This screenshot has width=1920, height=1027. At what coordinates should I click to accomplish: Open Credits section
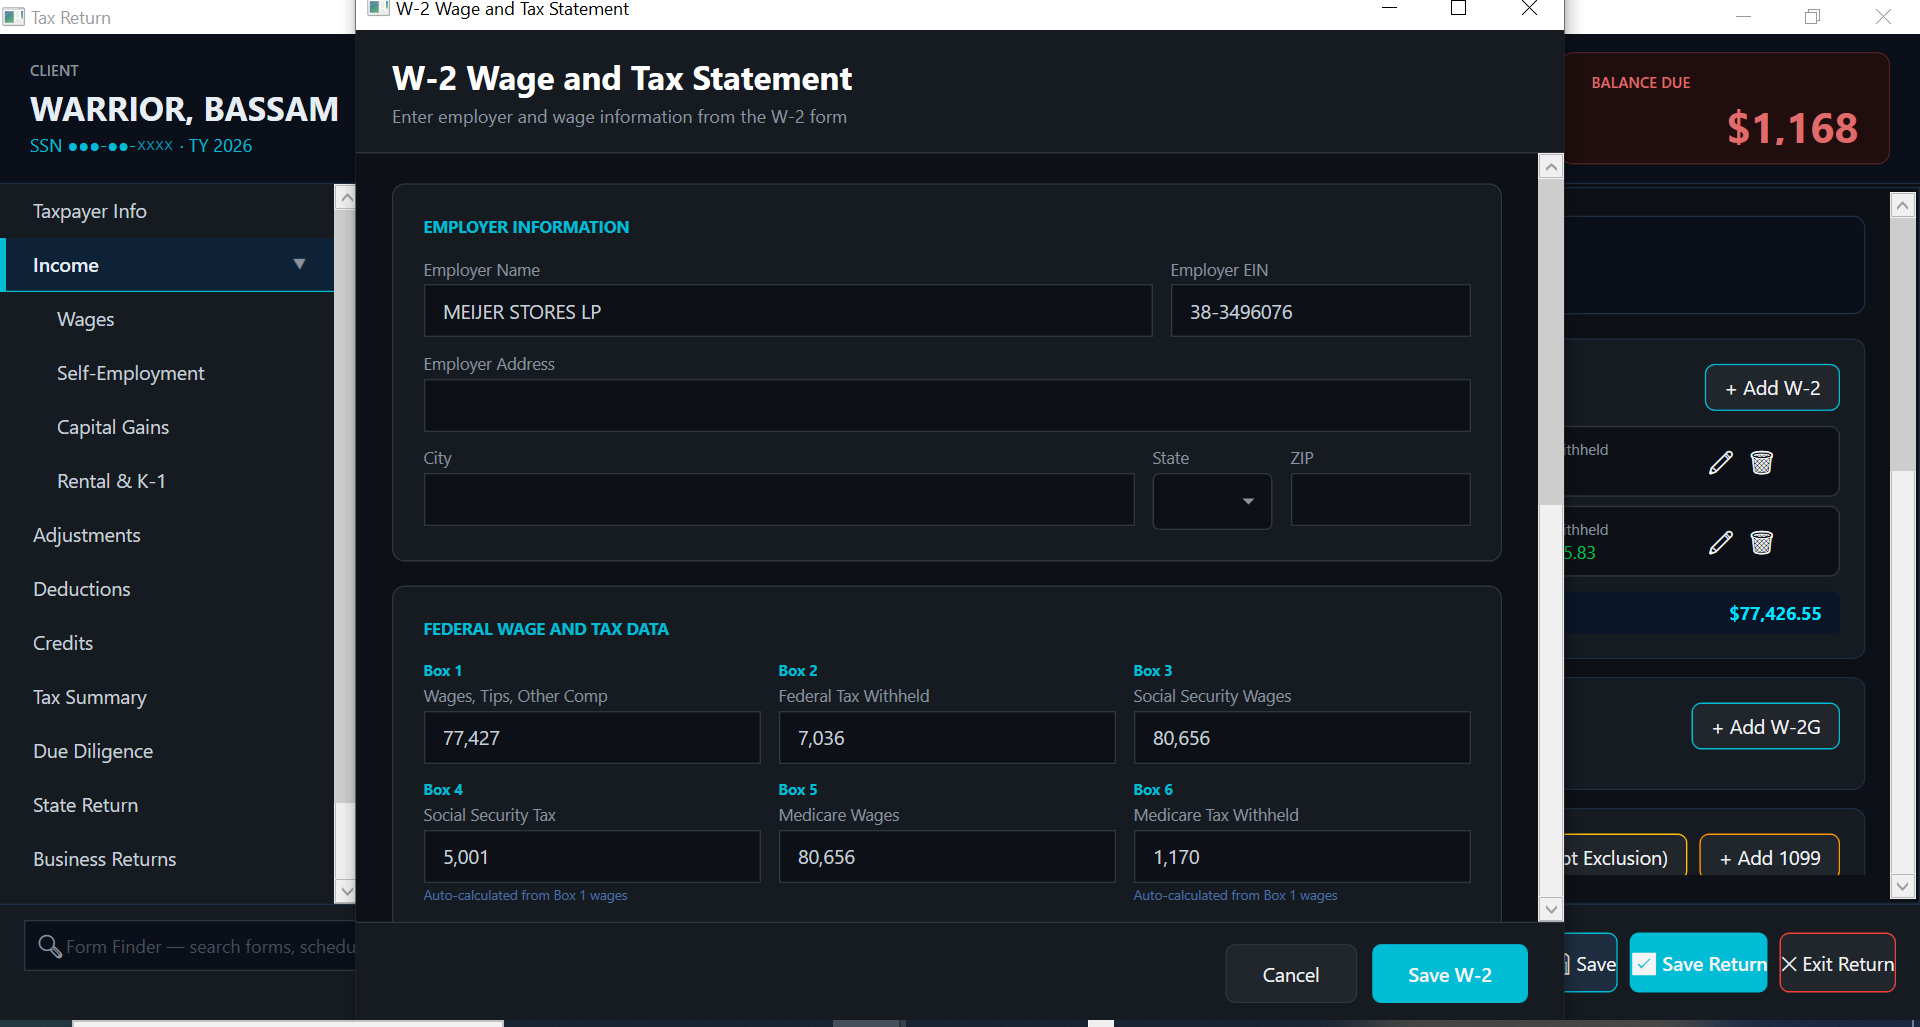168,643
